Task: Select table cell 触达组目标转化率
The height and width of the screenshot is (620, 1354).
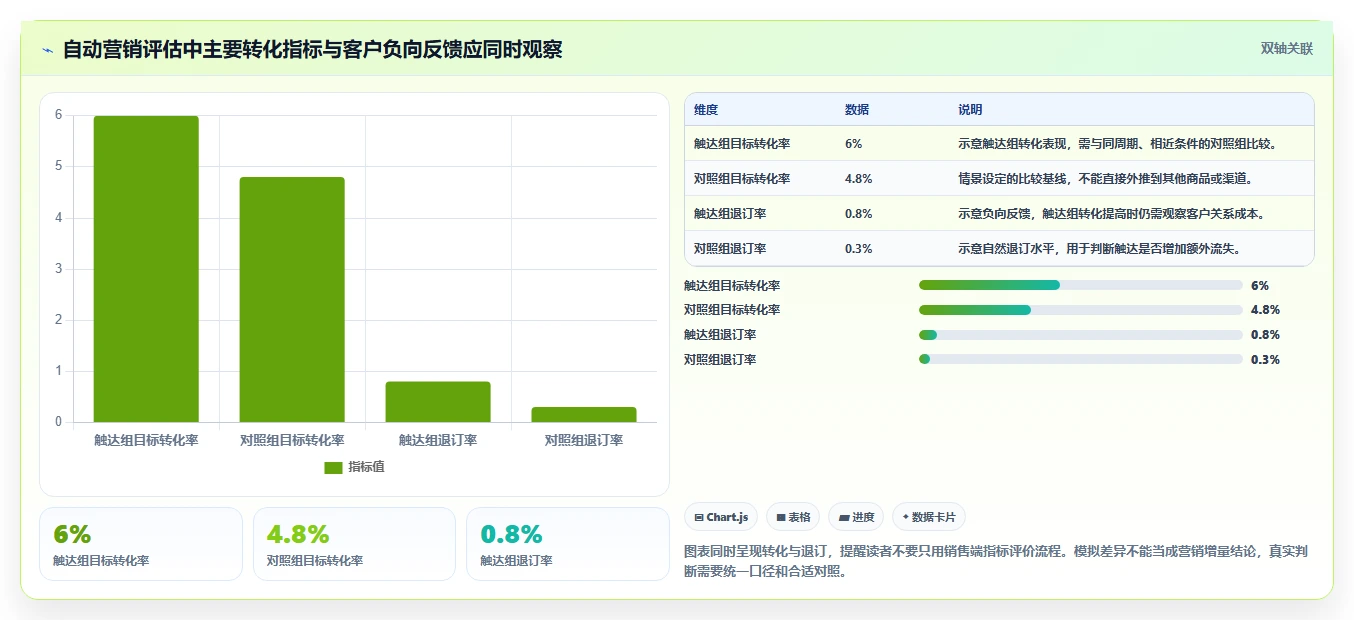Action: 742,144
